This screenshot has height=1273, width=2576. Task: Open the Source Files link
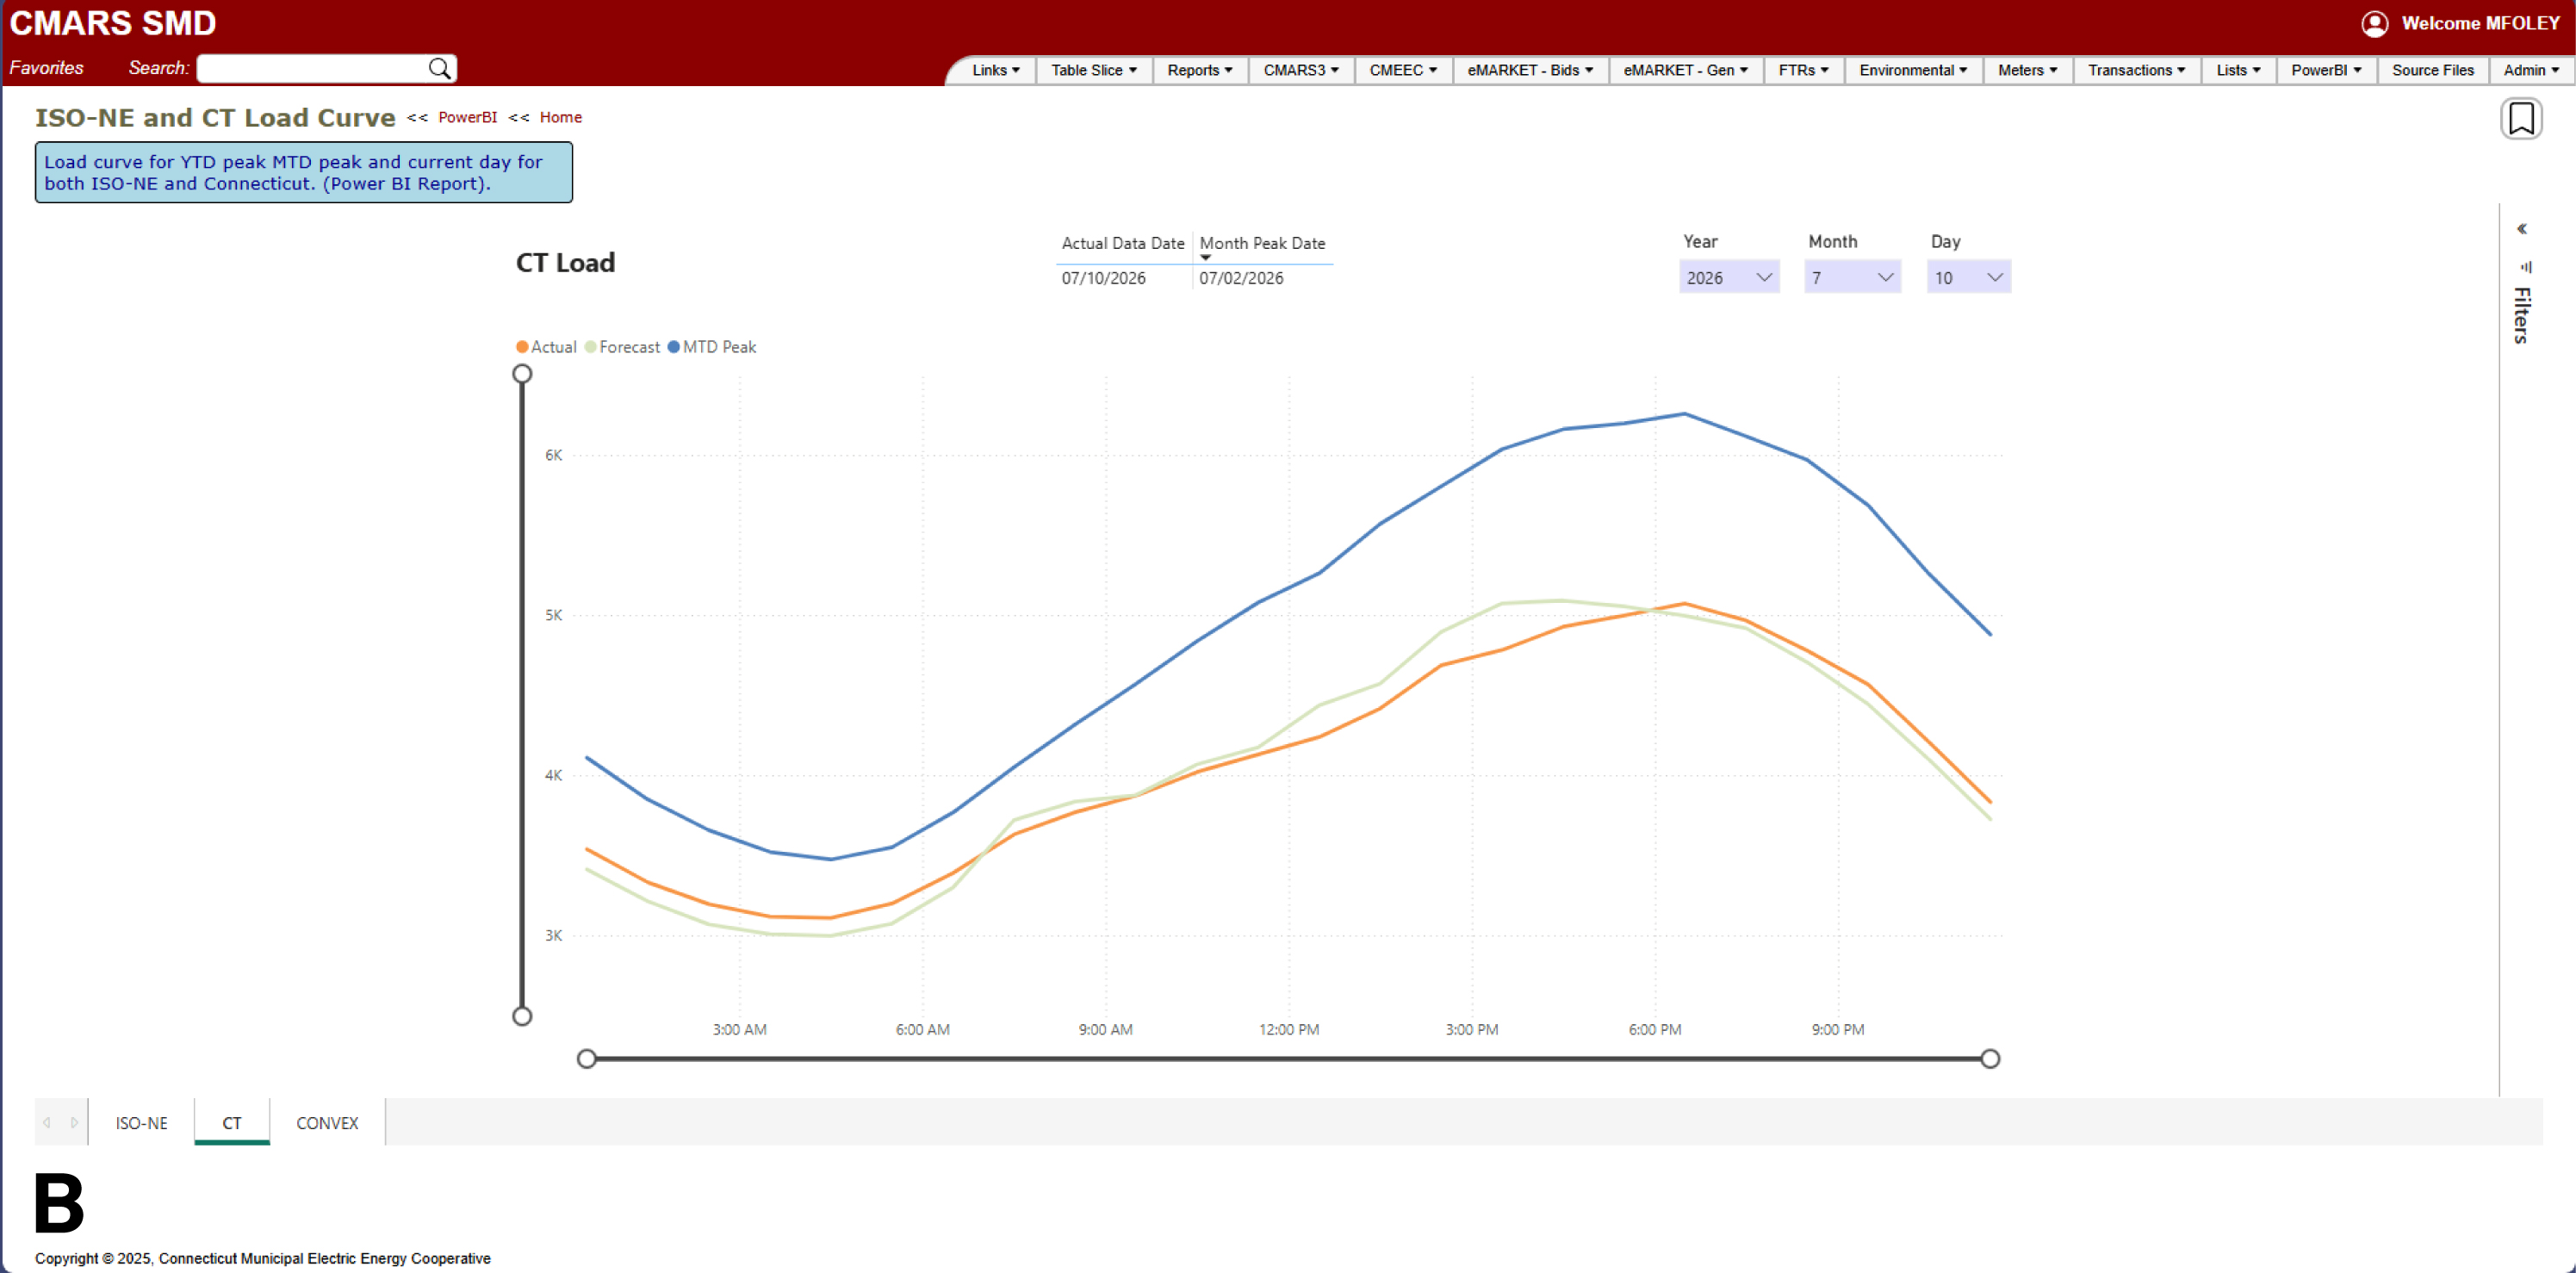[x=2432, y=70]
